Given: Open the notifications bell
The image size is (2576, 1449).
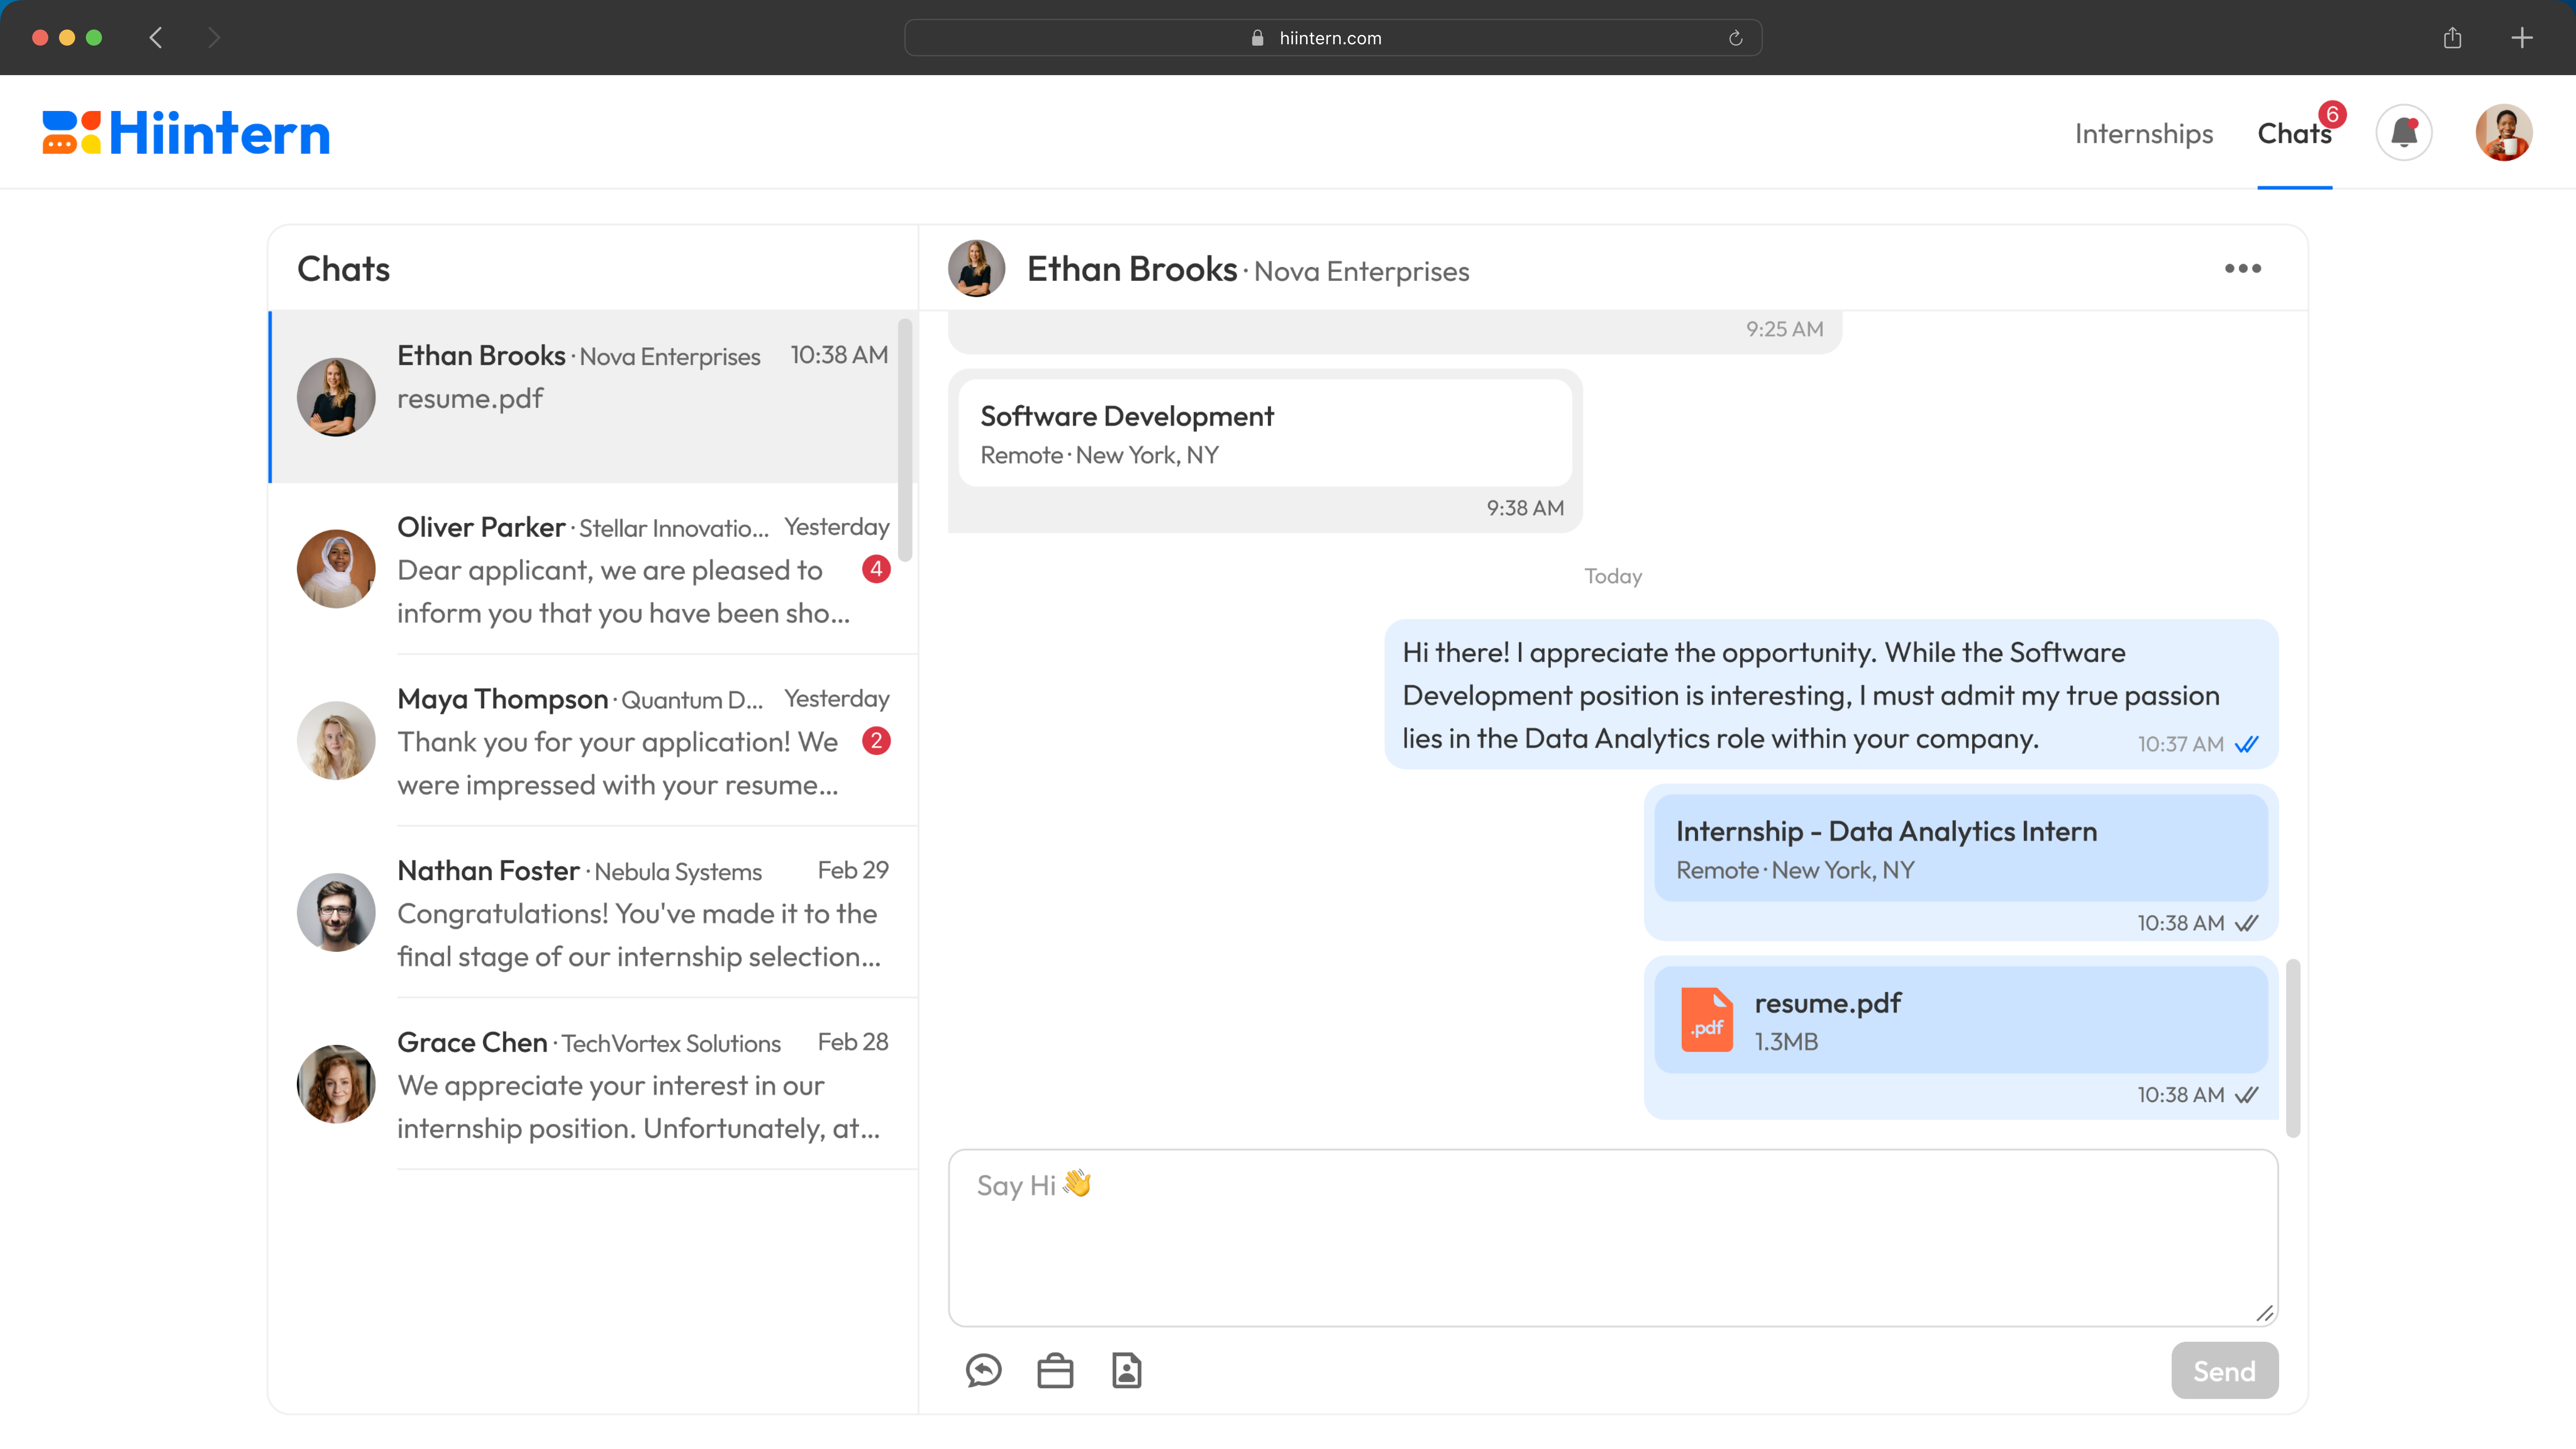Looking at the screenshot, I should 2404,133.
